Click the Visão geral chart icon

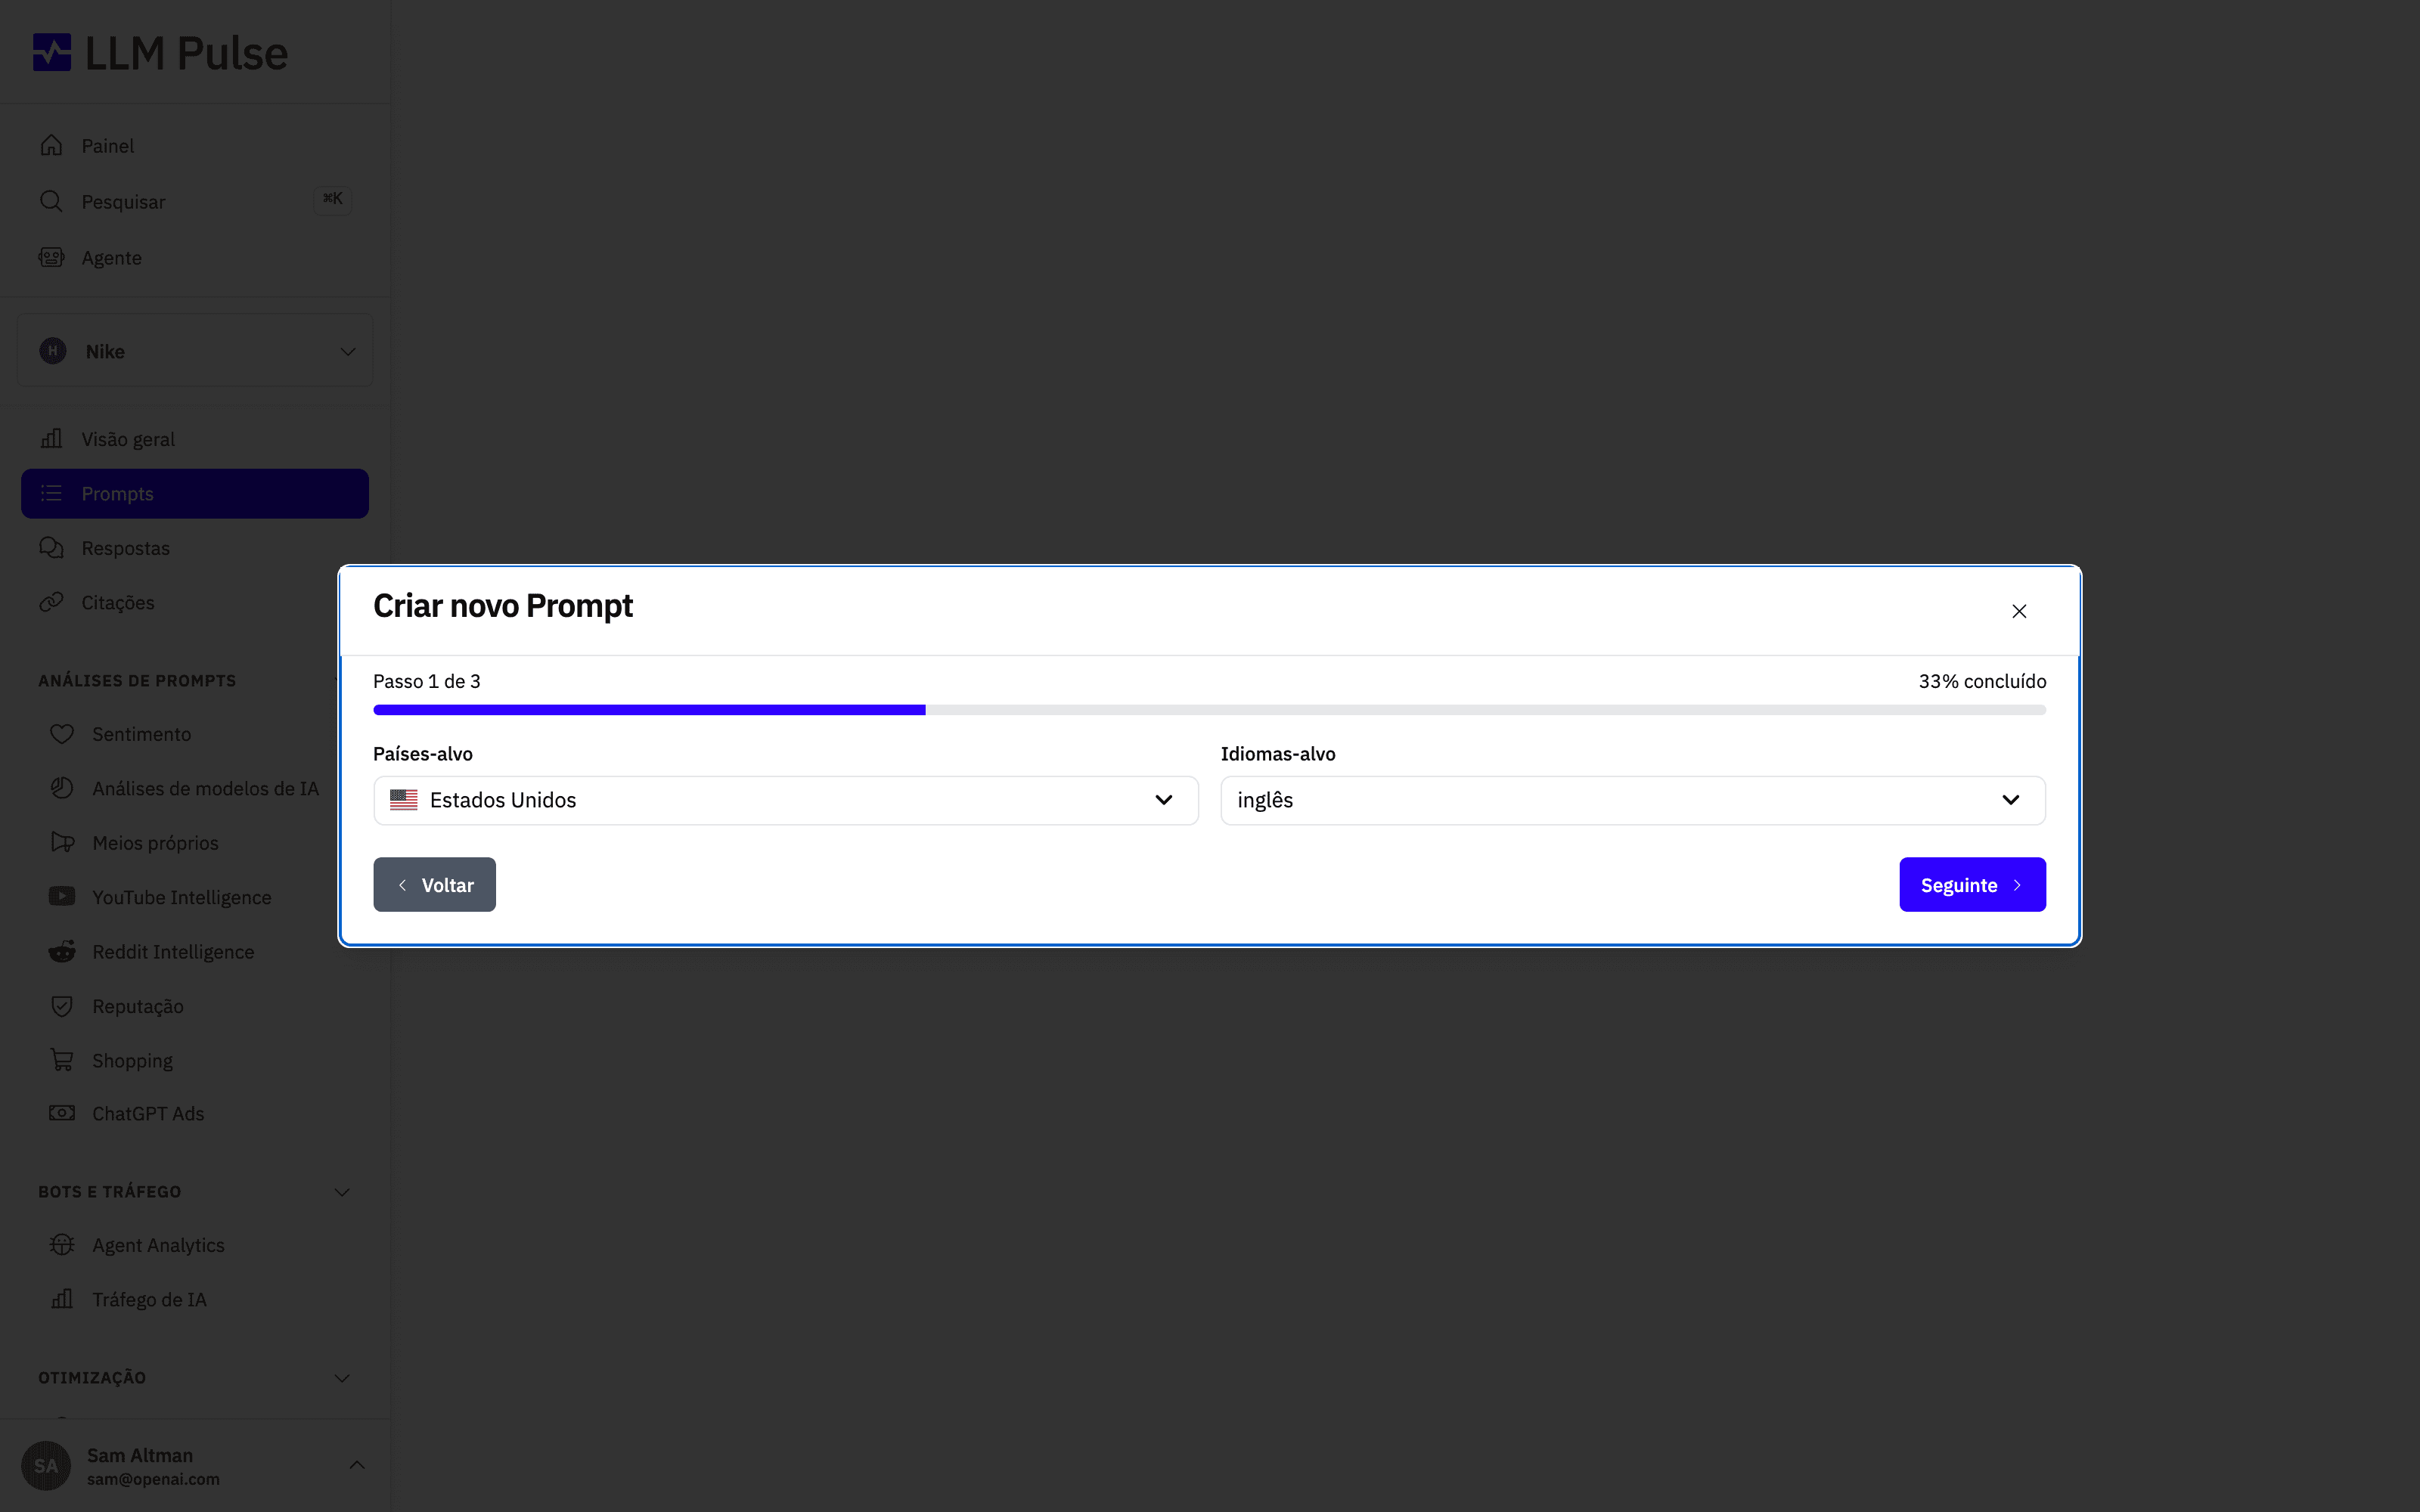coord(51,438)
